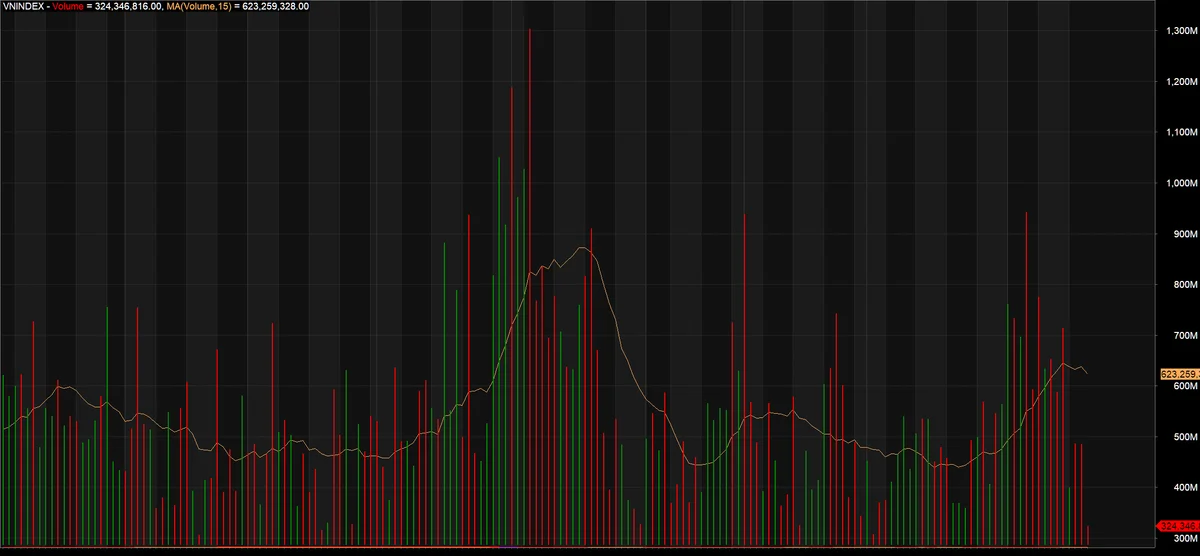Click the 700M axis label
The width and height of the screenshot is (1200, 556).
[x=1185, y=336]
